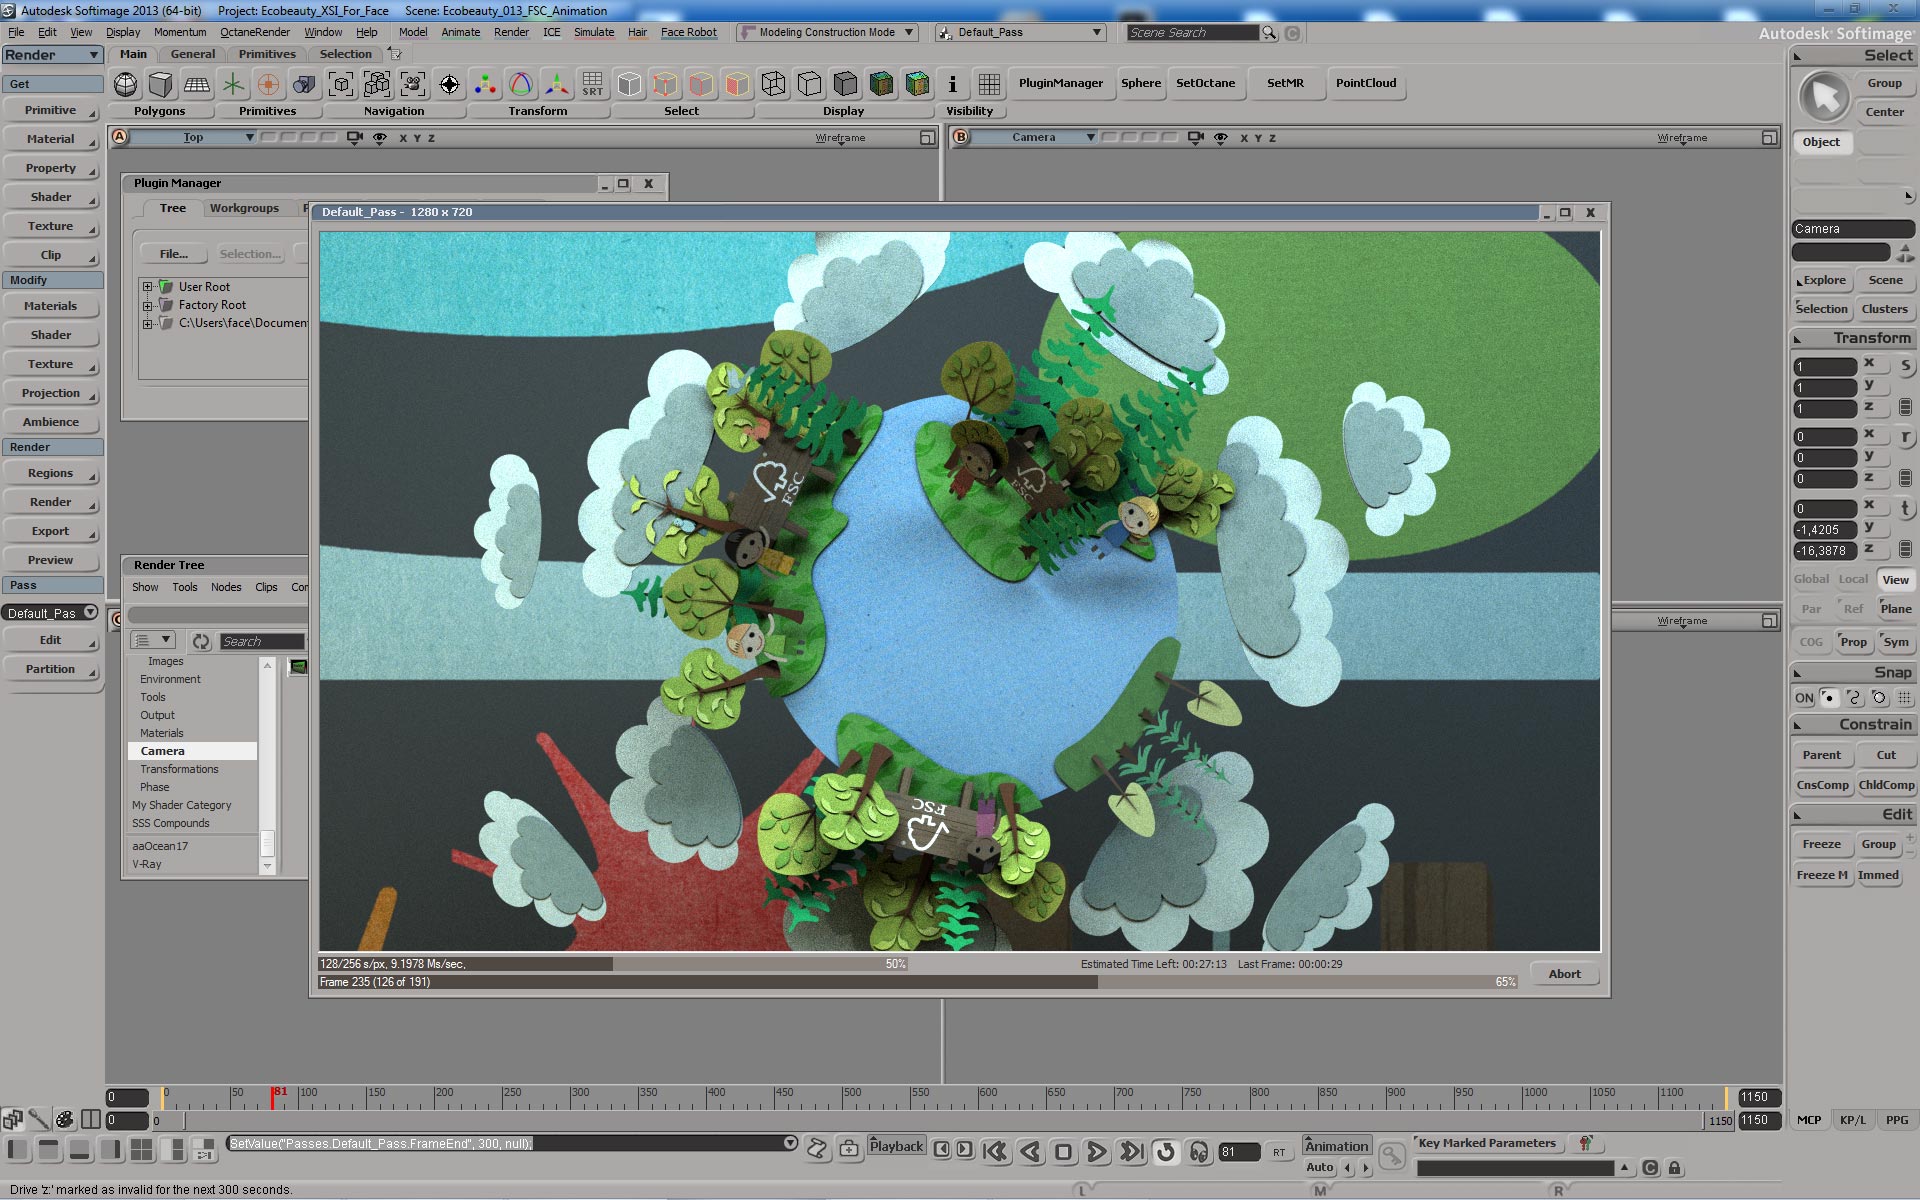Click the lock icon beside key field
The image size is (1920, 1200).
(1675, 1168)
